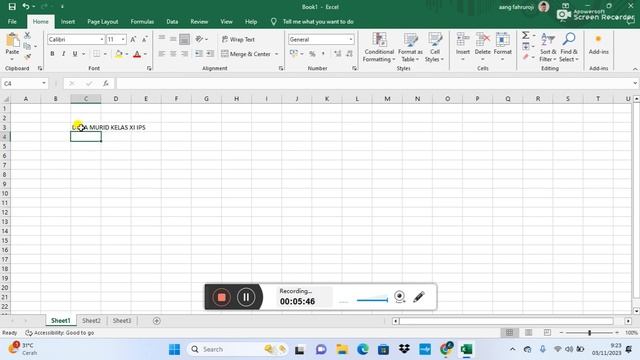Toggle Middle Align
640x360 pixels.
173,39
